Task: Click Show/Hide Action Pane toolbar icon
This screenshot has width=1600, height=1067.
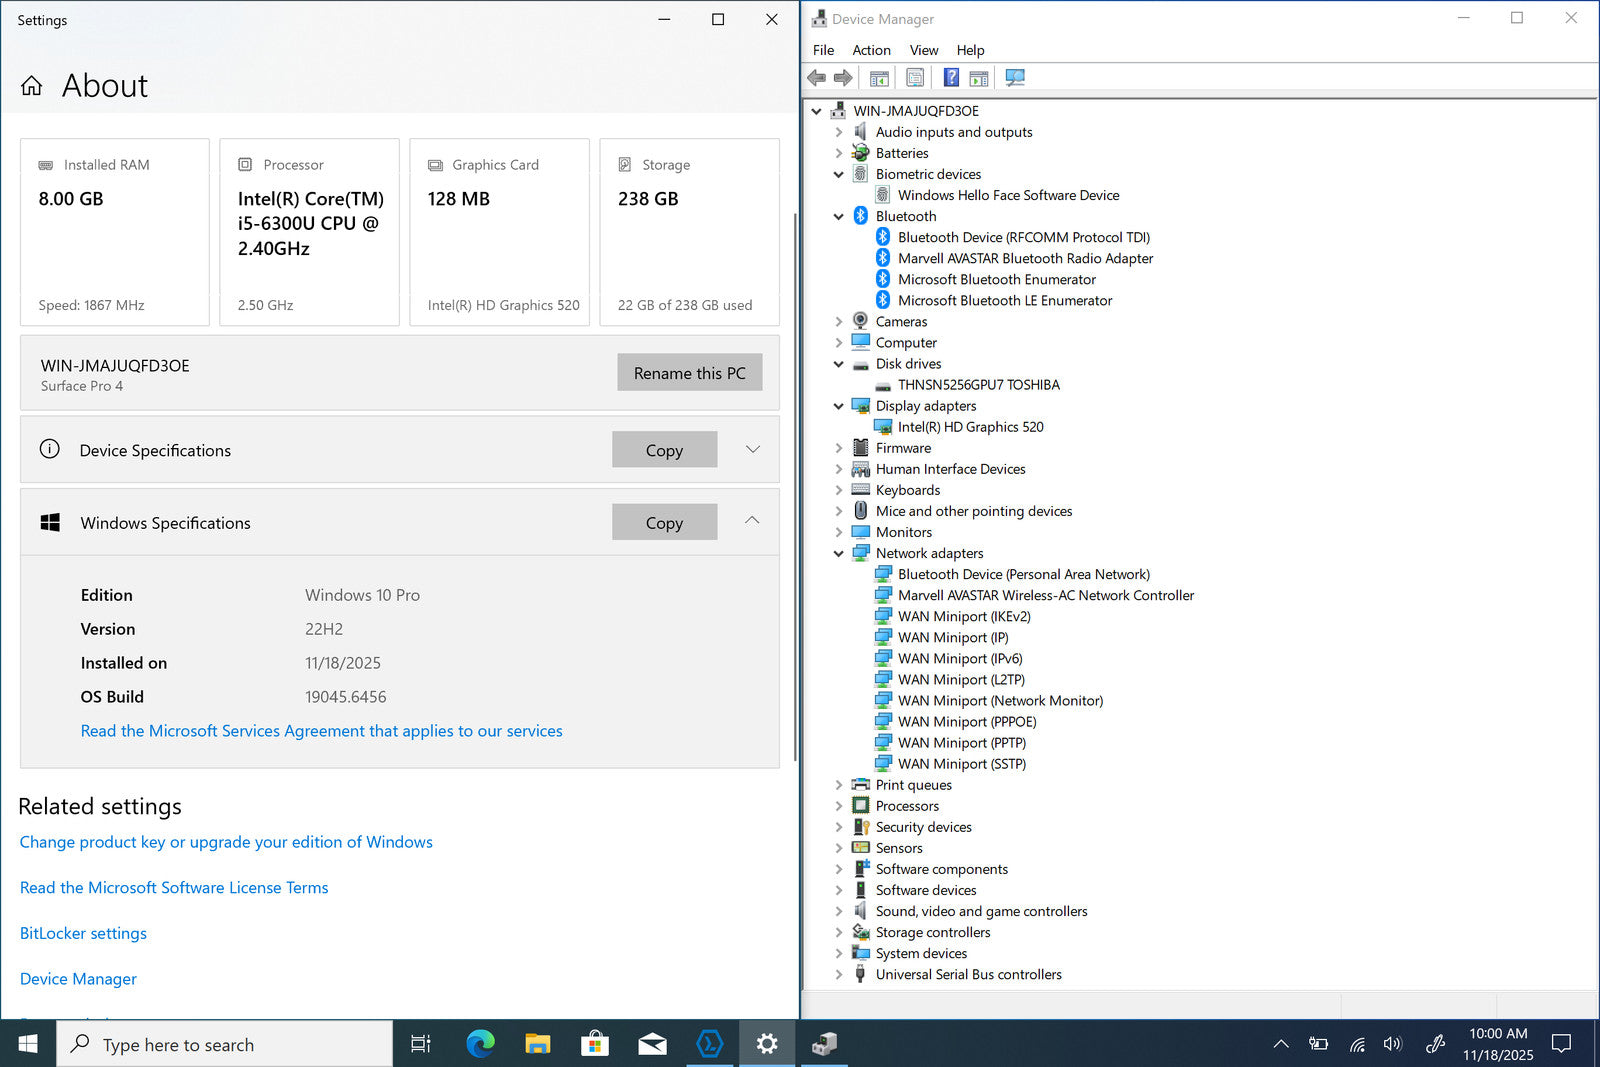Action: 979,78
